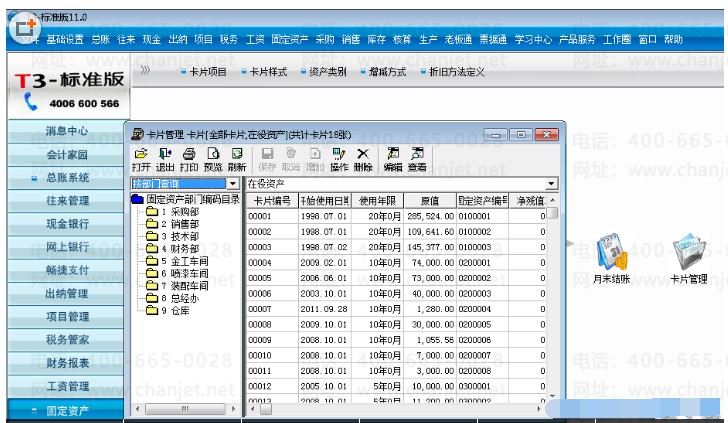Click the 打印 (Print) toolbar icon
The height and width of the screenshot is (423, 728).
(x=189, y=159)
